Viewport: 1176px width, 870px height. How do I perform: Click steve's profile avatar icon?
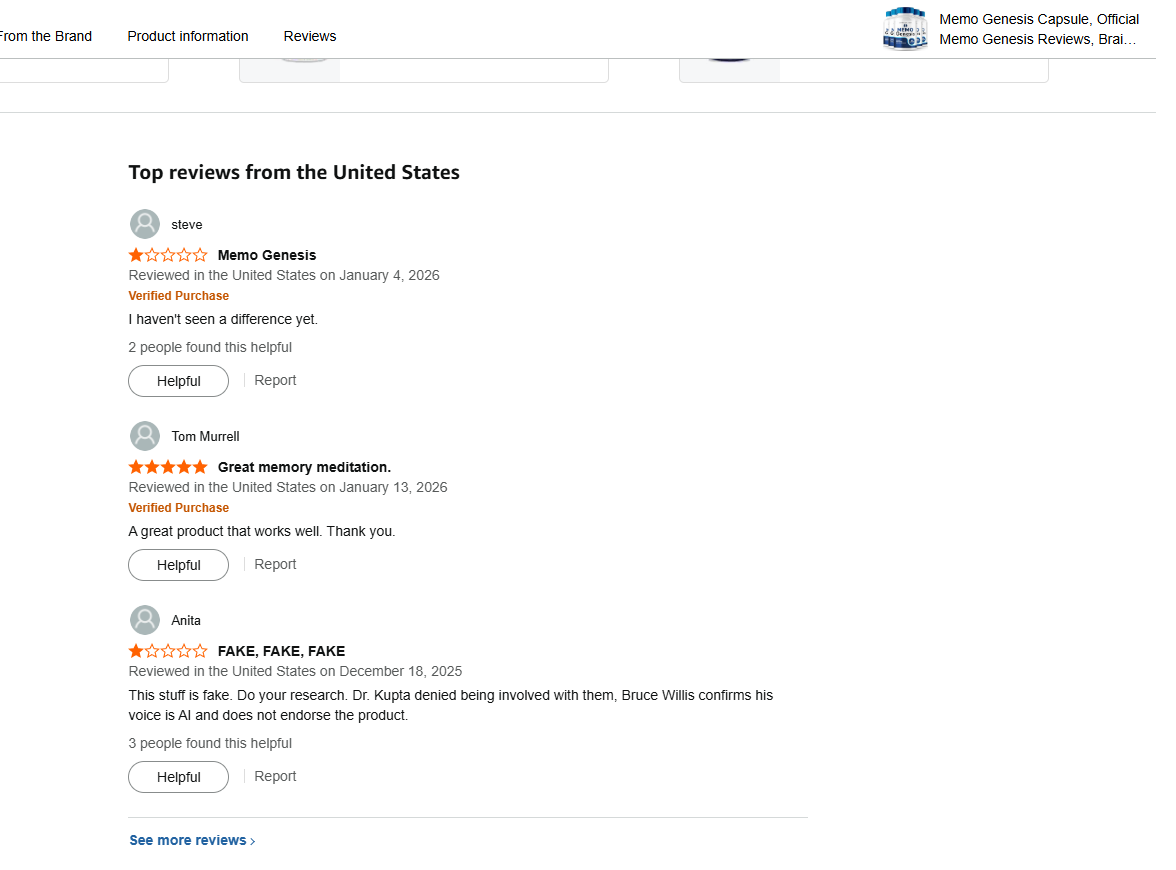click(145, 224)
